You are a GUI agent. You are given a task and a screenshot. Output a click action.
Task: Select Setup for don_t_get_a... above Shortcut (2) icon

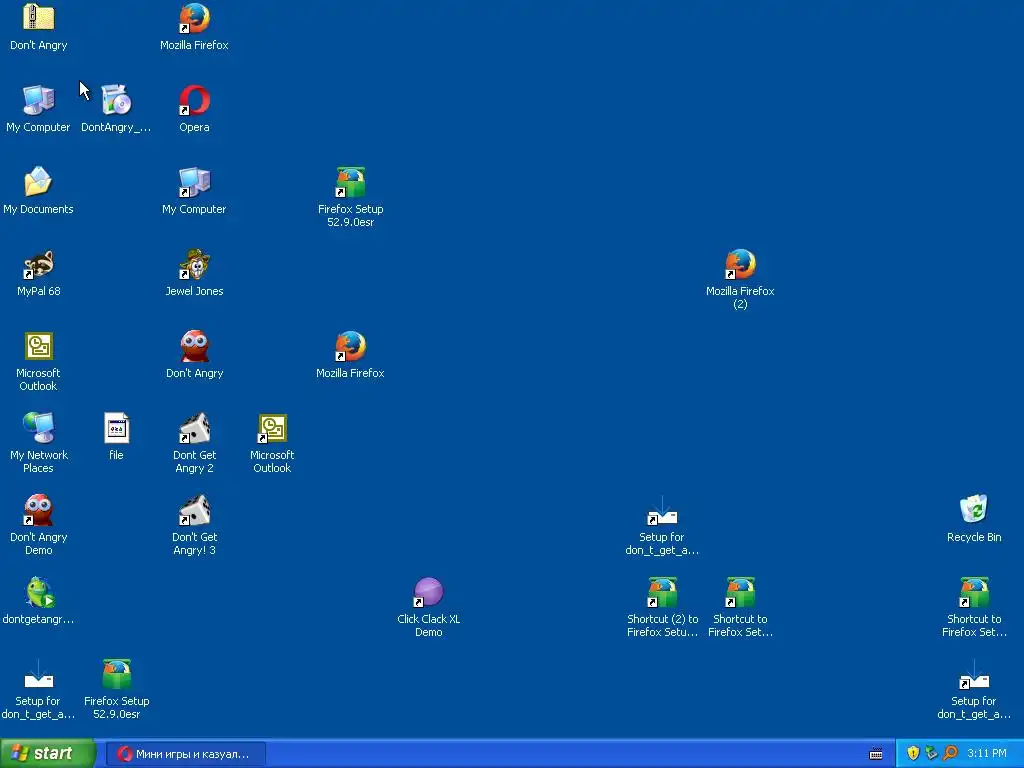(x=662, y=510)
